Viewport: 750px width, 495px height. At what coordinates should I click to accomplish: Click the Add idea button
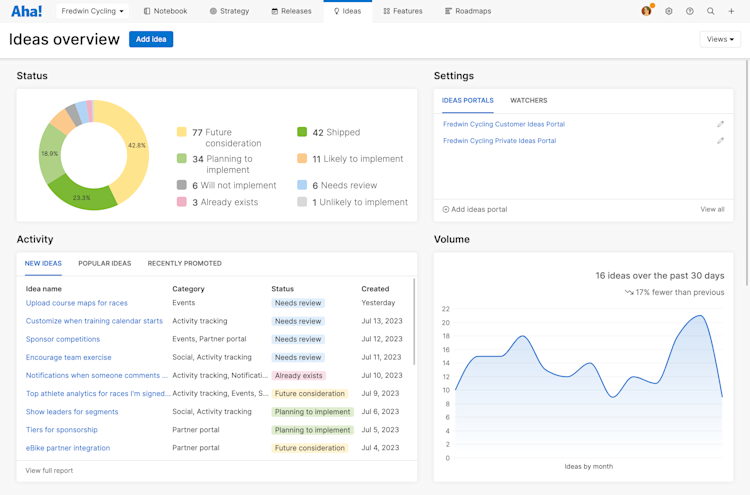(151, 39)
